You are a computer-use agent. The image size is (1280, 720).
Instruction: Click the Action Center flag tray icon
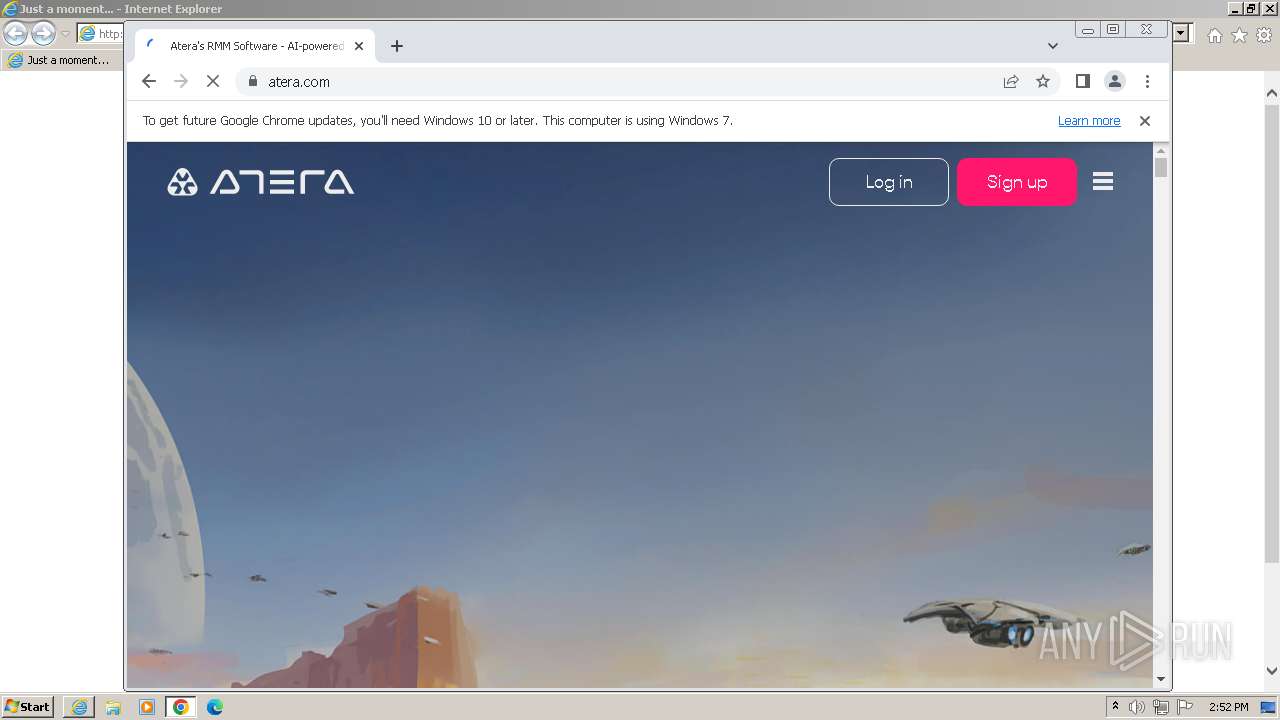pos(1185,707)
